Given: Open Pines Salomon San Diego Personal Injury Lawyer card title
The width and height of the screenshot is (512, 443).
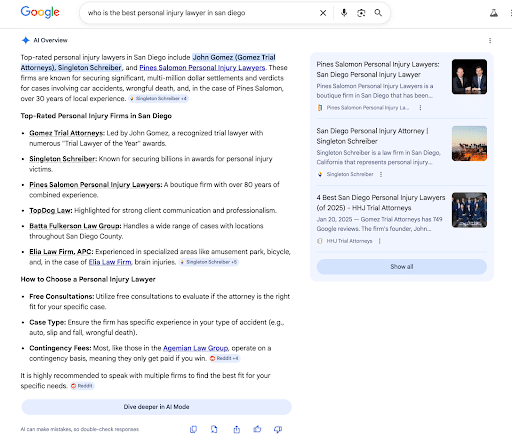Looking at the screenshot, I should pos(378,69).
